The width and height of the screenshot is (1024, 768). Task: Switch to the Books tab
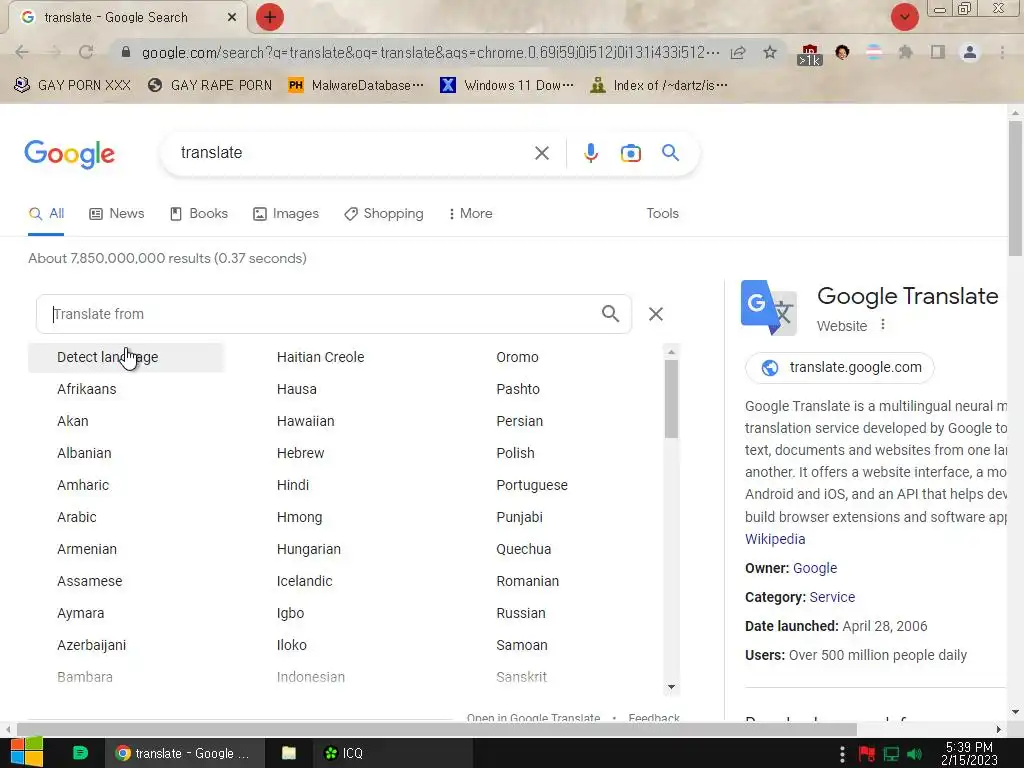[199, 214]
